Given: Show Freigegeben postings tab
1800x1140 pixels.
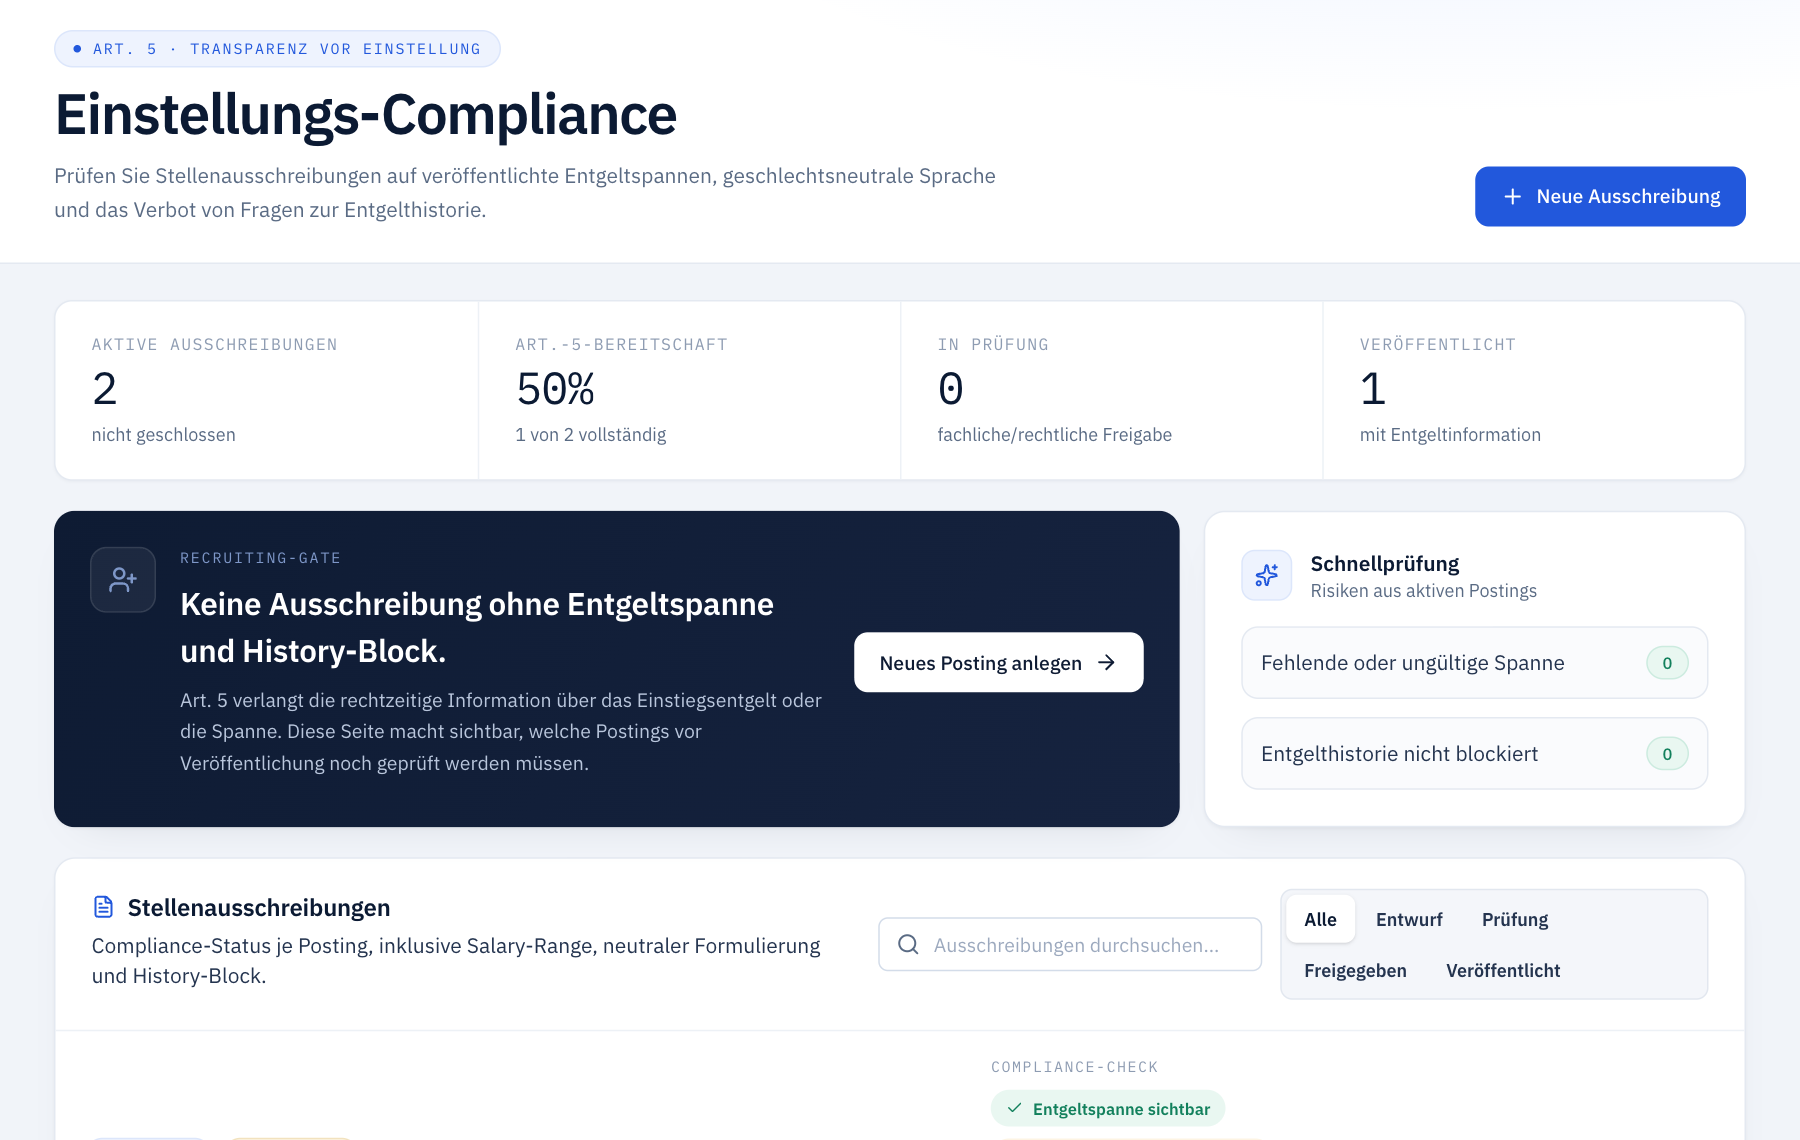Looking at the screenshot, I should (x=1355, y=970).
